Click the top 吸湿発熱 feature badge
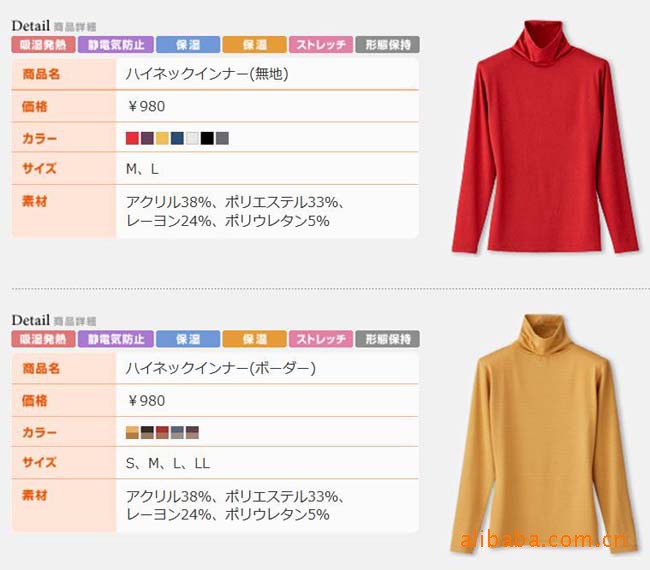Viewport: 650px width, 570px height. 44,45
